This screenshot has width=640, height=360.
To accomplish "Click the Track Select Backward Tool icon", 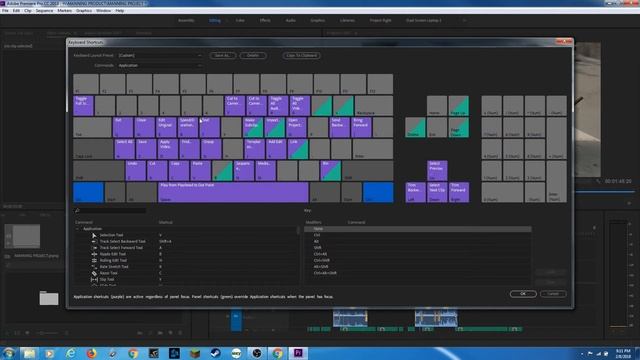I will [x=94, y=241].
